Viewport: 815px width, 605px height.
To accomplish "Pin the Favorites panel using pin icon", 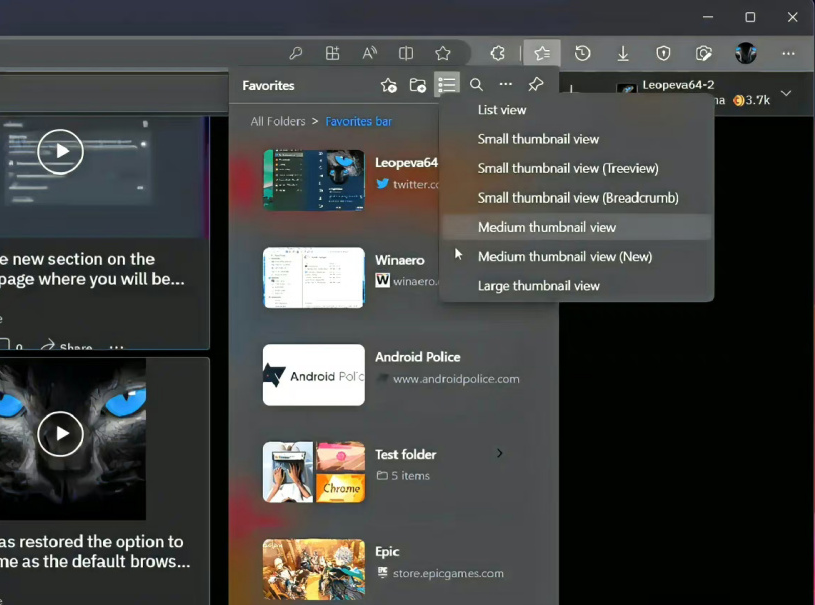I will click(536, 84).
